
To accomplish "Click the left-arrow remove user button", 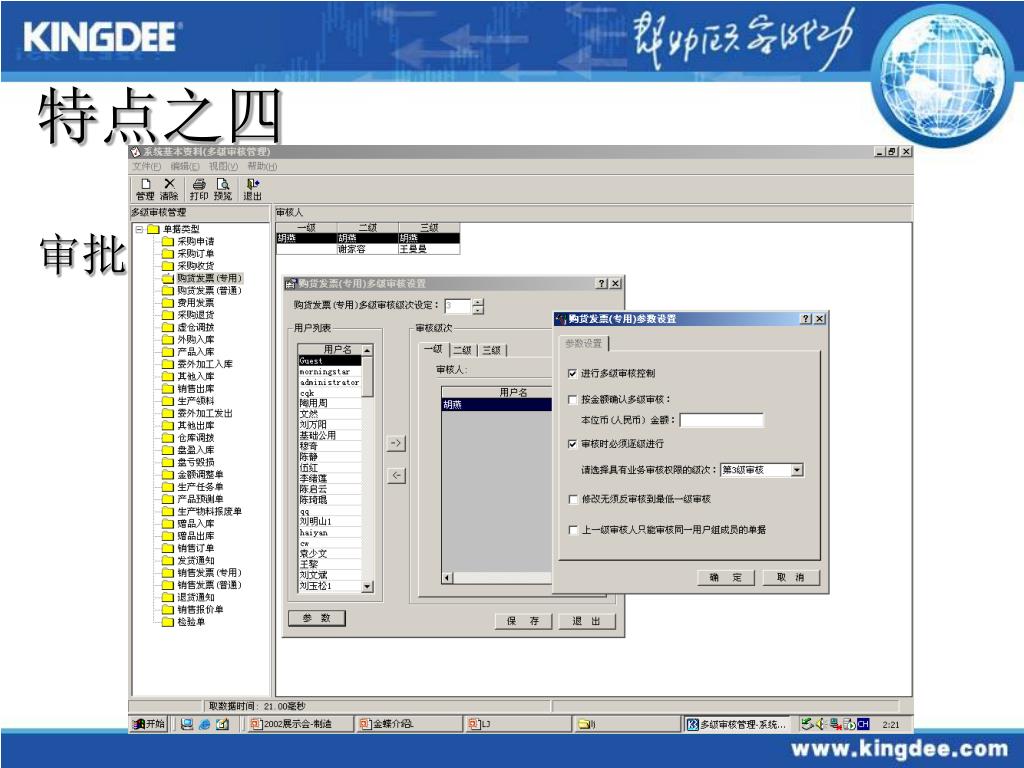I will coord(396,475).
